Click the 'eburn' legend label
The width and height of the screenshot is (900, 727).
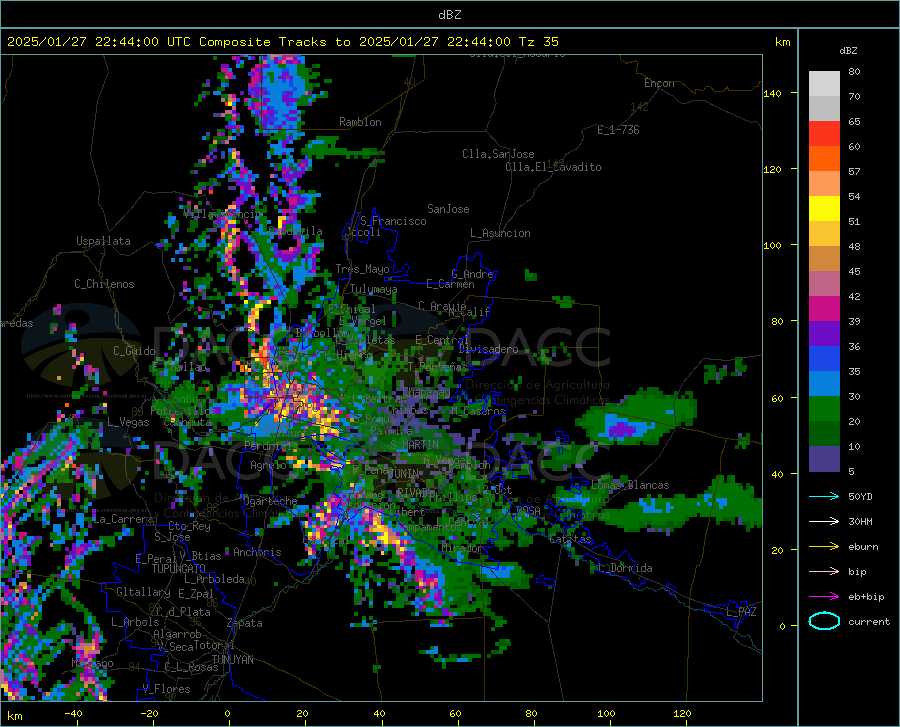tap(863, 547)
